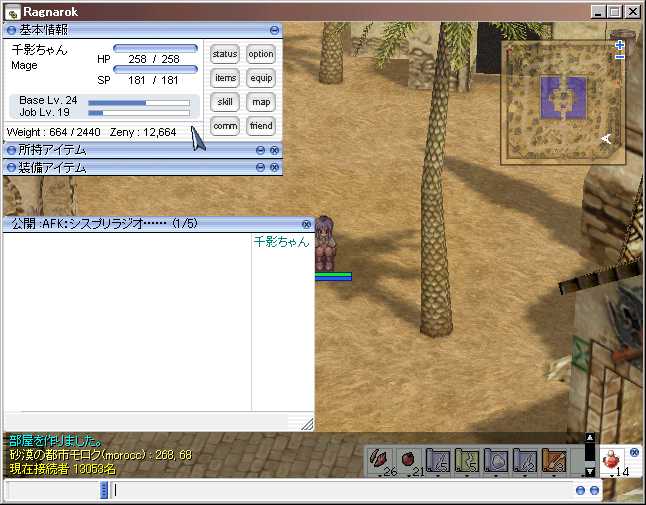This screenshot has width=646, height=505.
Task: Expand the 装備アイテム panel with minus icon
Action: (x=260, y=167)
